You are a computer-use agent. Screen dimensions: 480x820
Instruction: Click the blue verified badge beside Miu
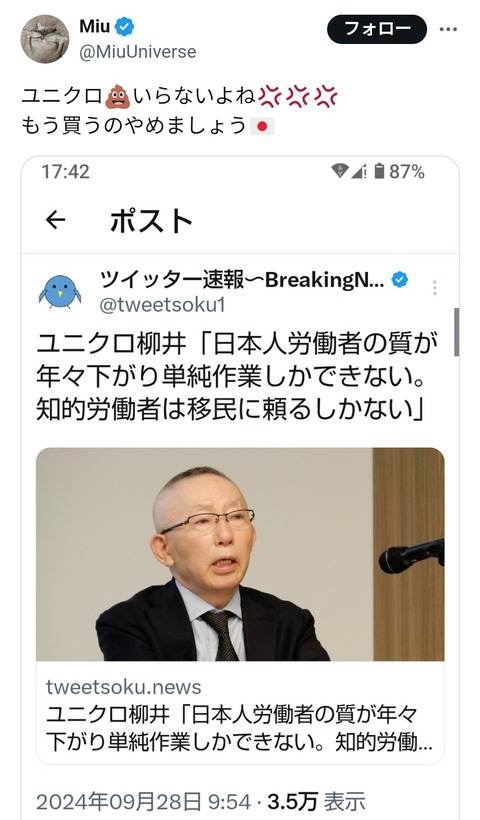pos(124,27)
